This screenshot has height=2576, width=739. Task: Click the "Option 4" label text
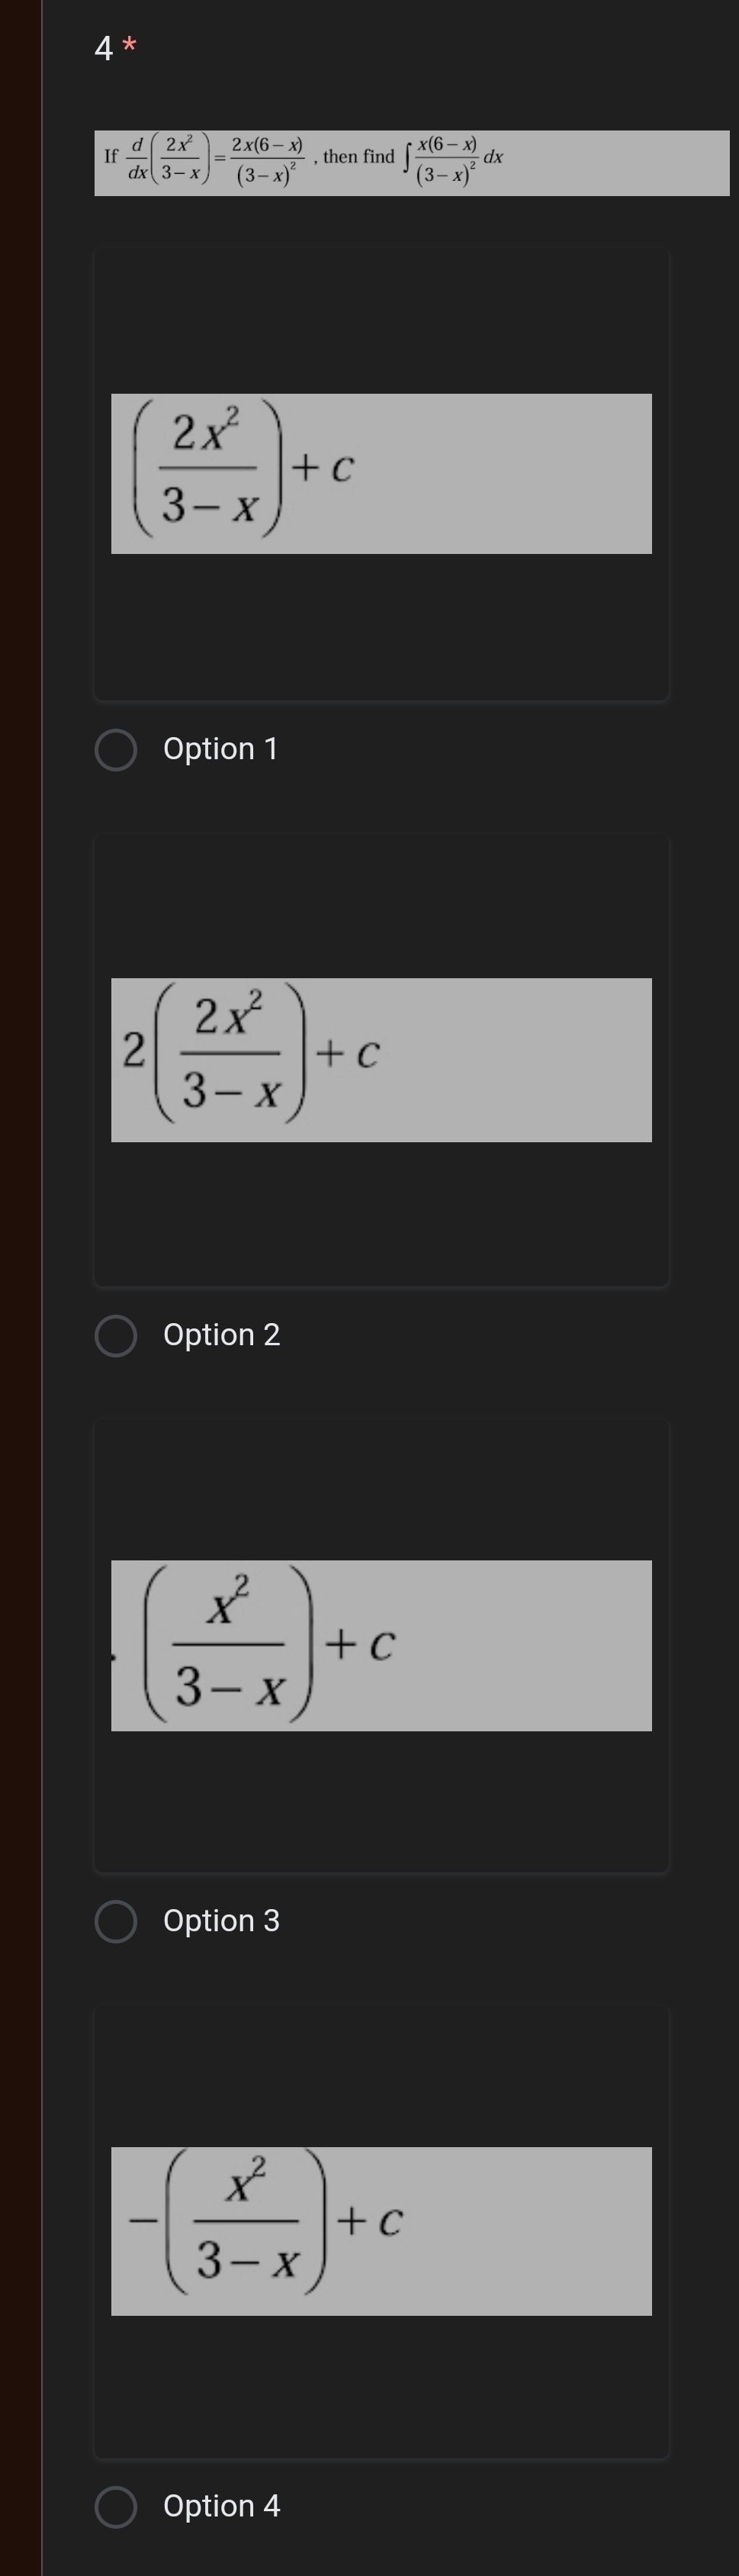222,2506
